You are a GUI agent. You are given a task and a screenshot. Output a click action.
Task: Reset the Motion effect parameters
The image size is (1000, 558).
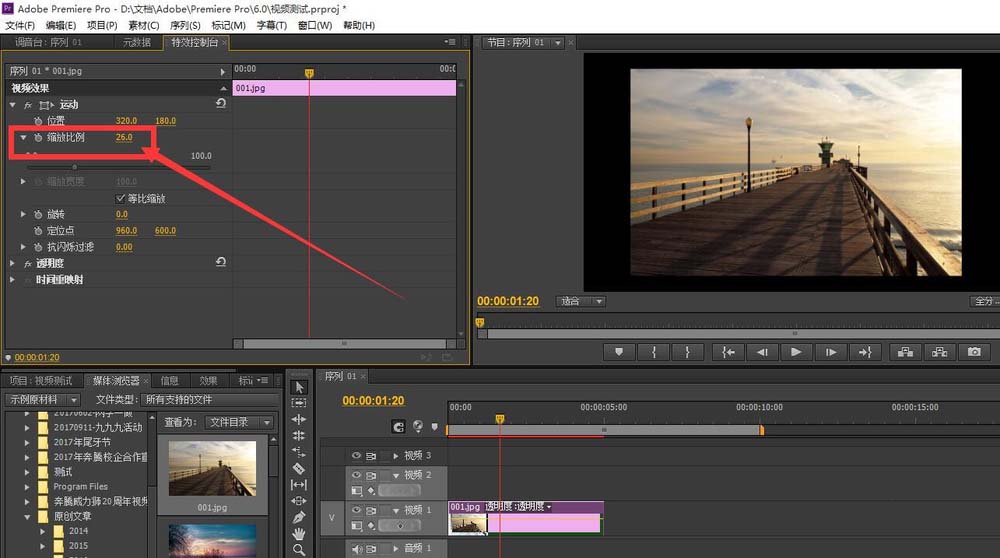220,104
